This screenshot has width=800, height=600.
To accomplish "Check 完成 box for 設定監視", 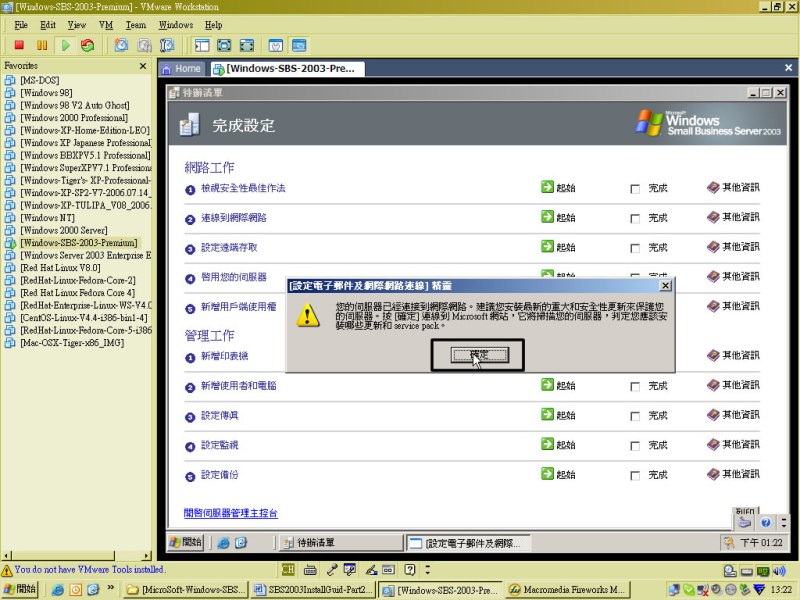I will 635,445.
